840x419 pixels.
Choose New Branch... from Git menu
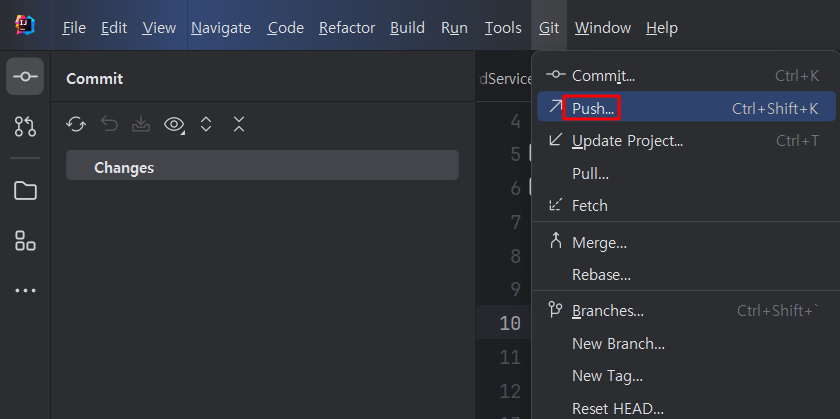[x=686, y=343]
